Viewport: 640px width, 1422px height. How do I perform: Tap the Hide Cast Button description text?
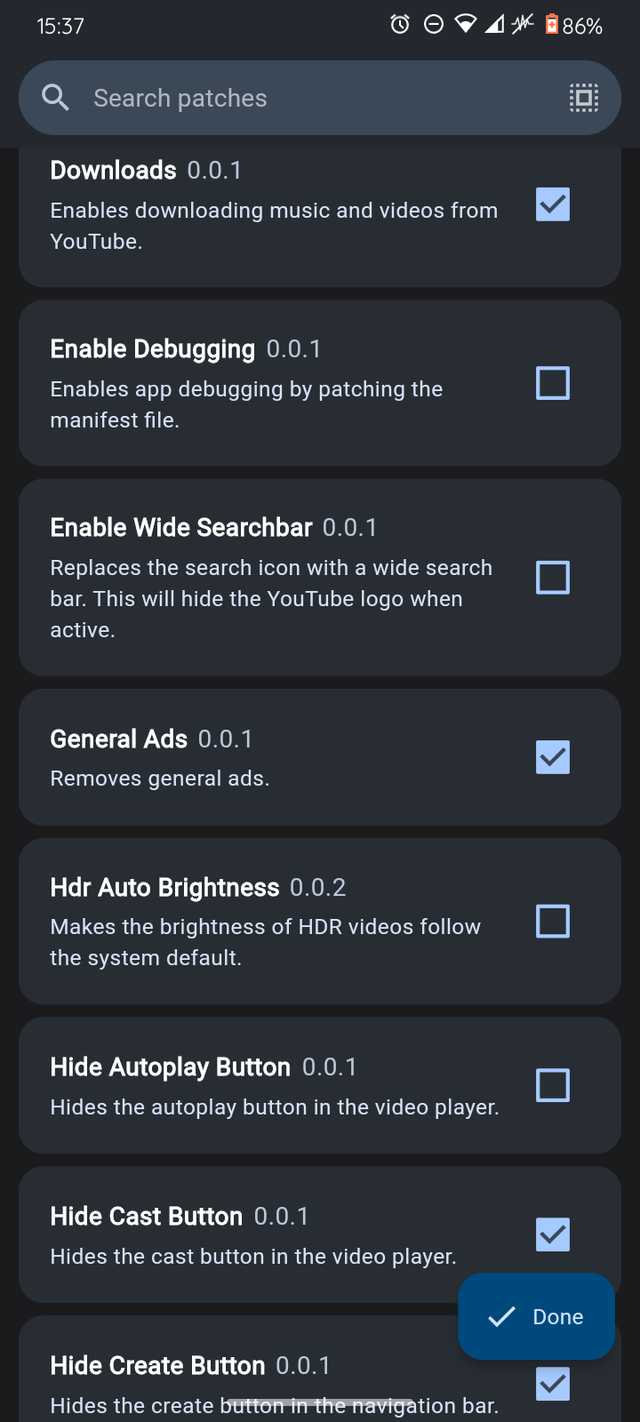(253, 1257)
